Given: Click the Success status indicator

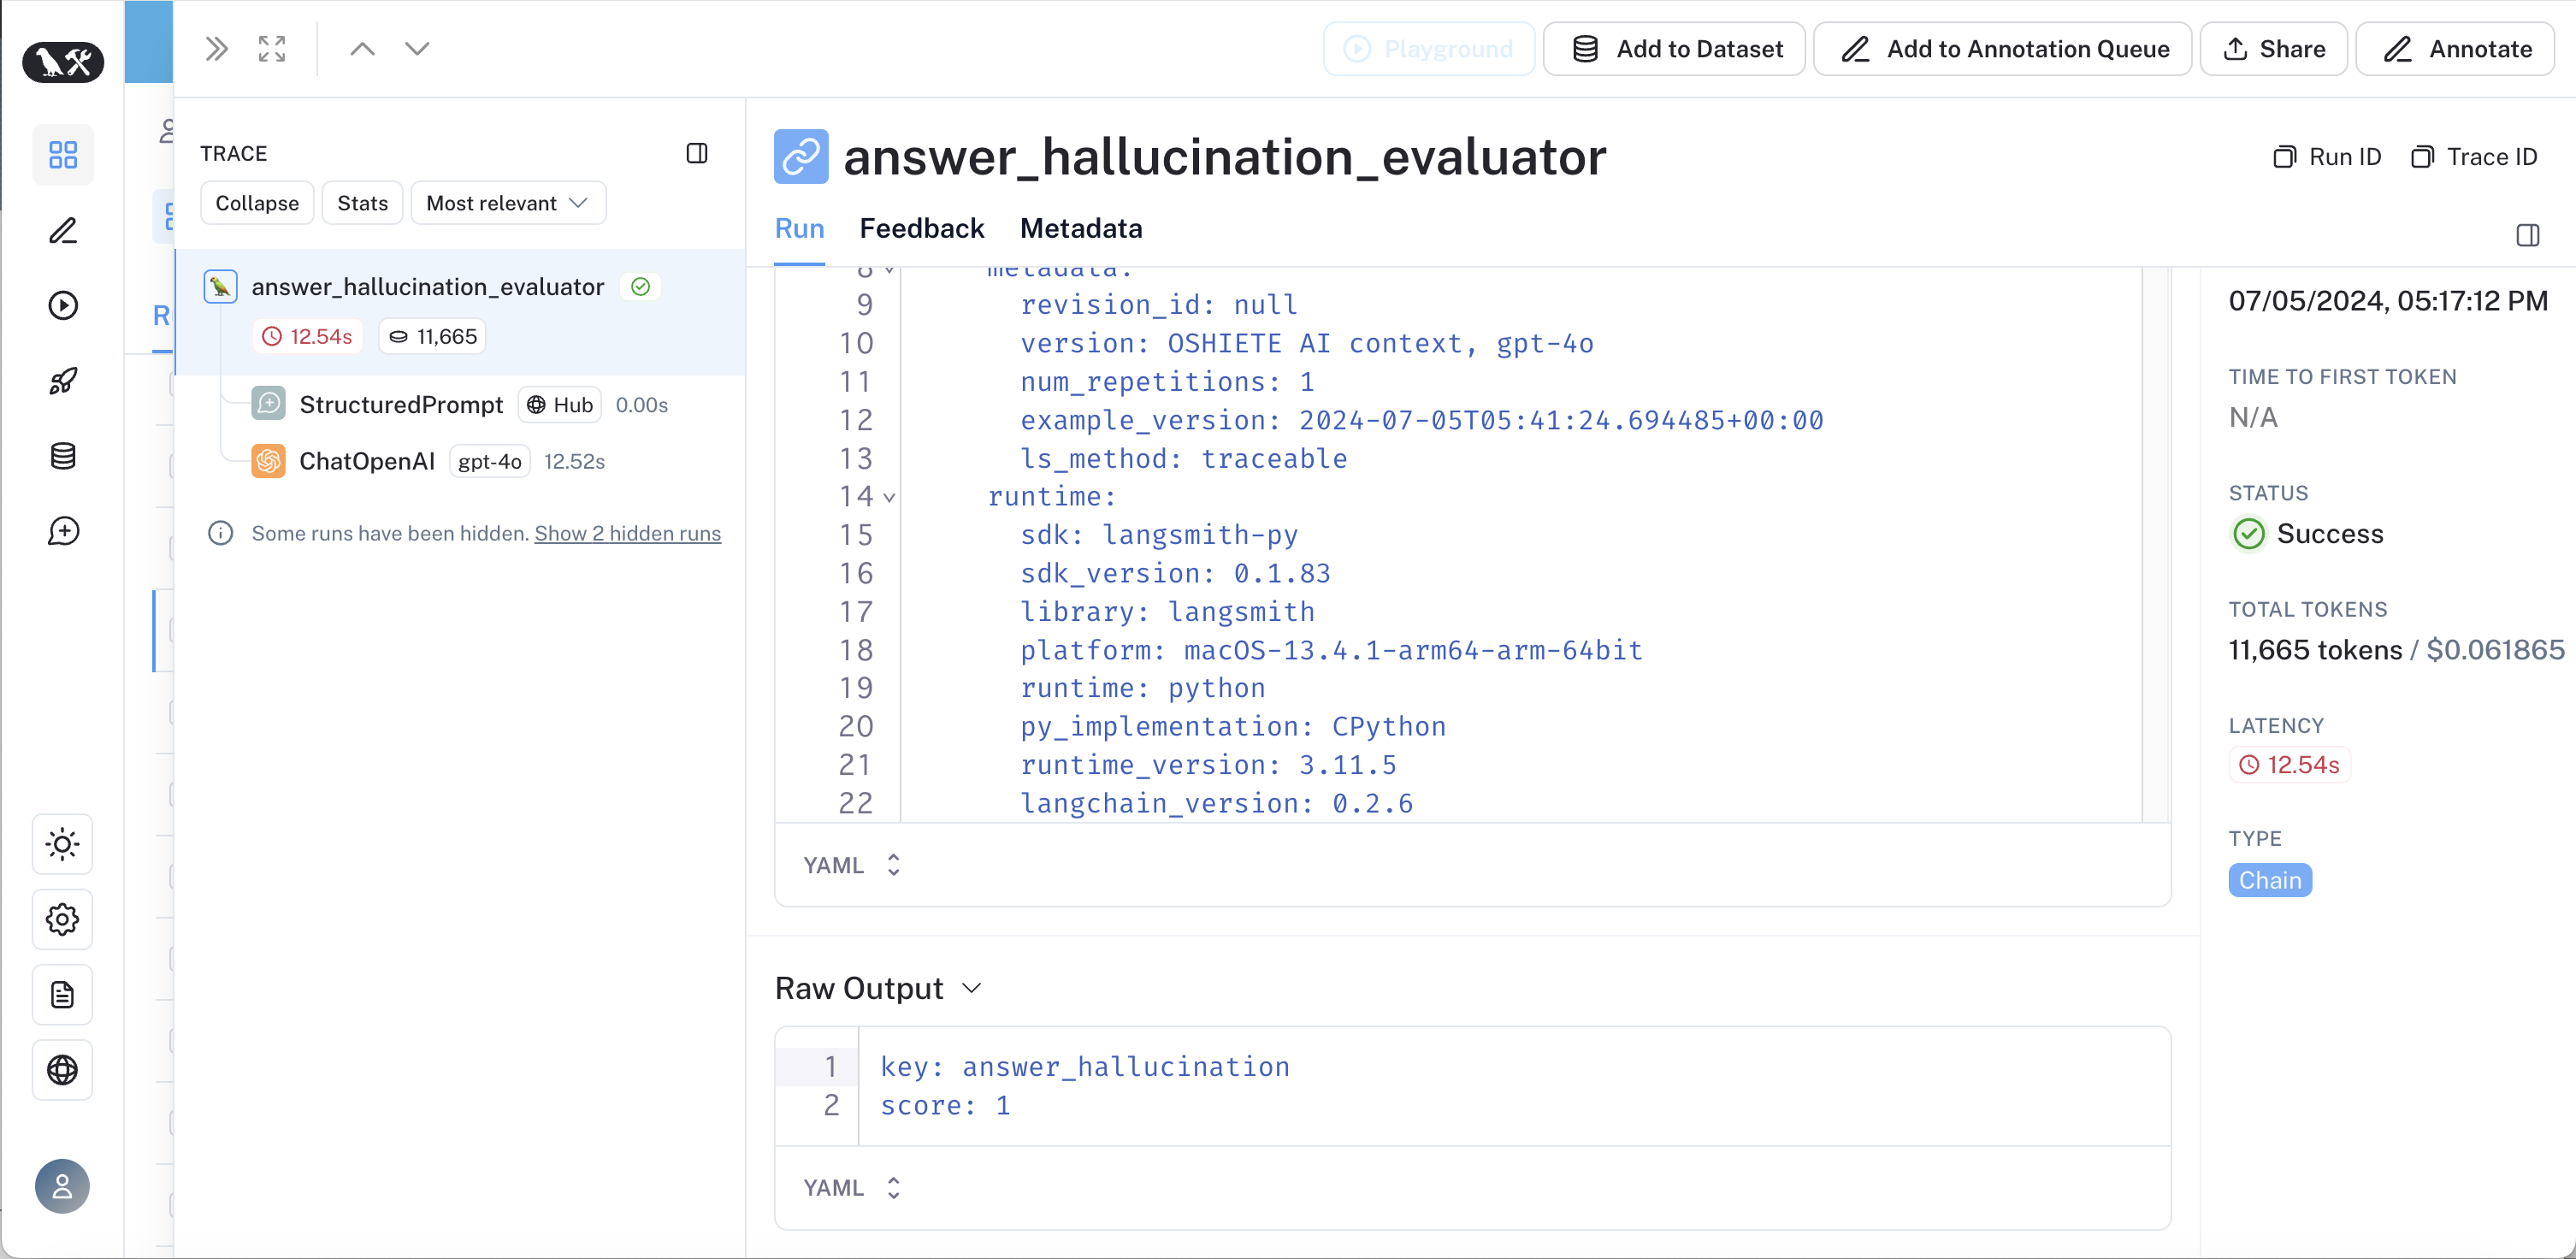Looking at the screenshot, I should 2306,534.
